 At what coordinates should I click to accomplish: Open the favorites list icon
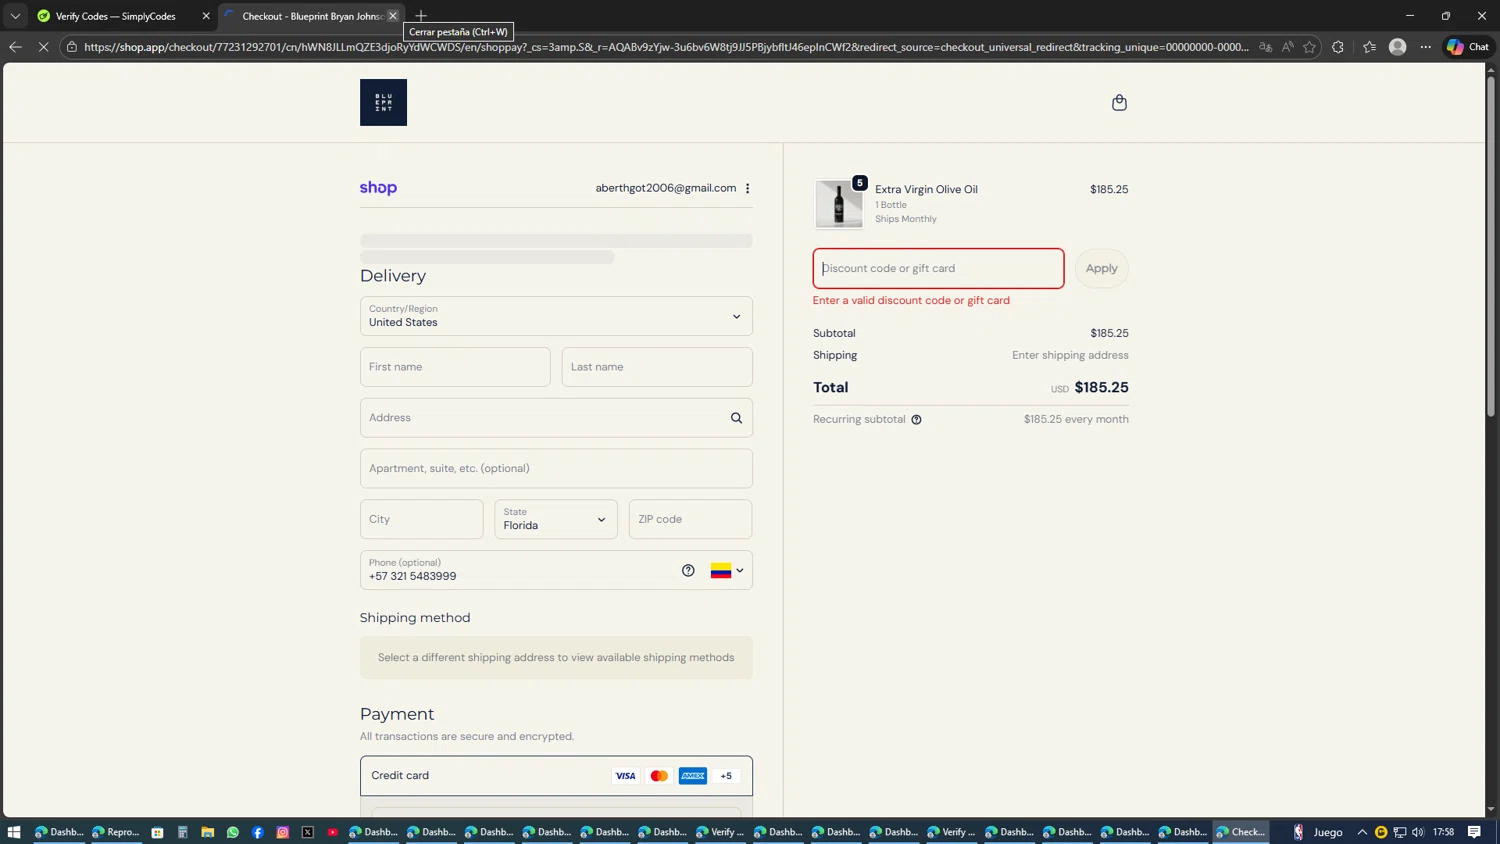click(1369, 47)
